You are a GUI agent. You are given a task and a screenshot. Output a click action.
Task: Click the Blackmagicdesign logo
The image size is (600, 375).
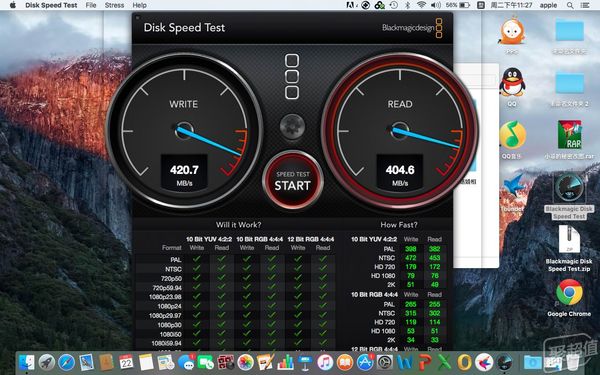click(412, 28)
